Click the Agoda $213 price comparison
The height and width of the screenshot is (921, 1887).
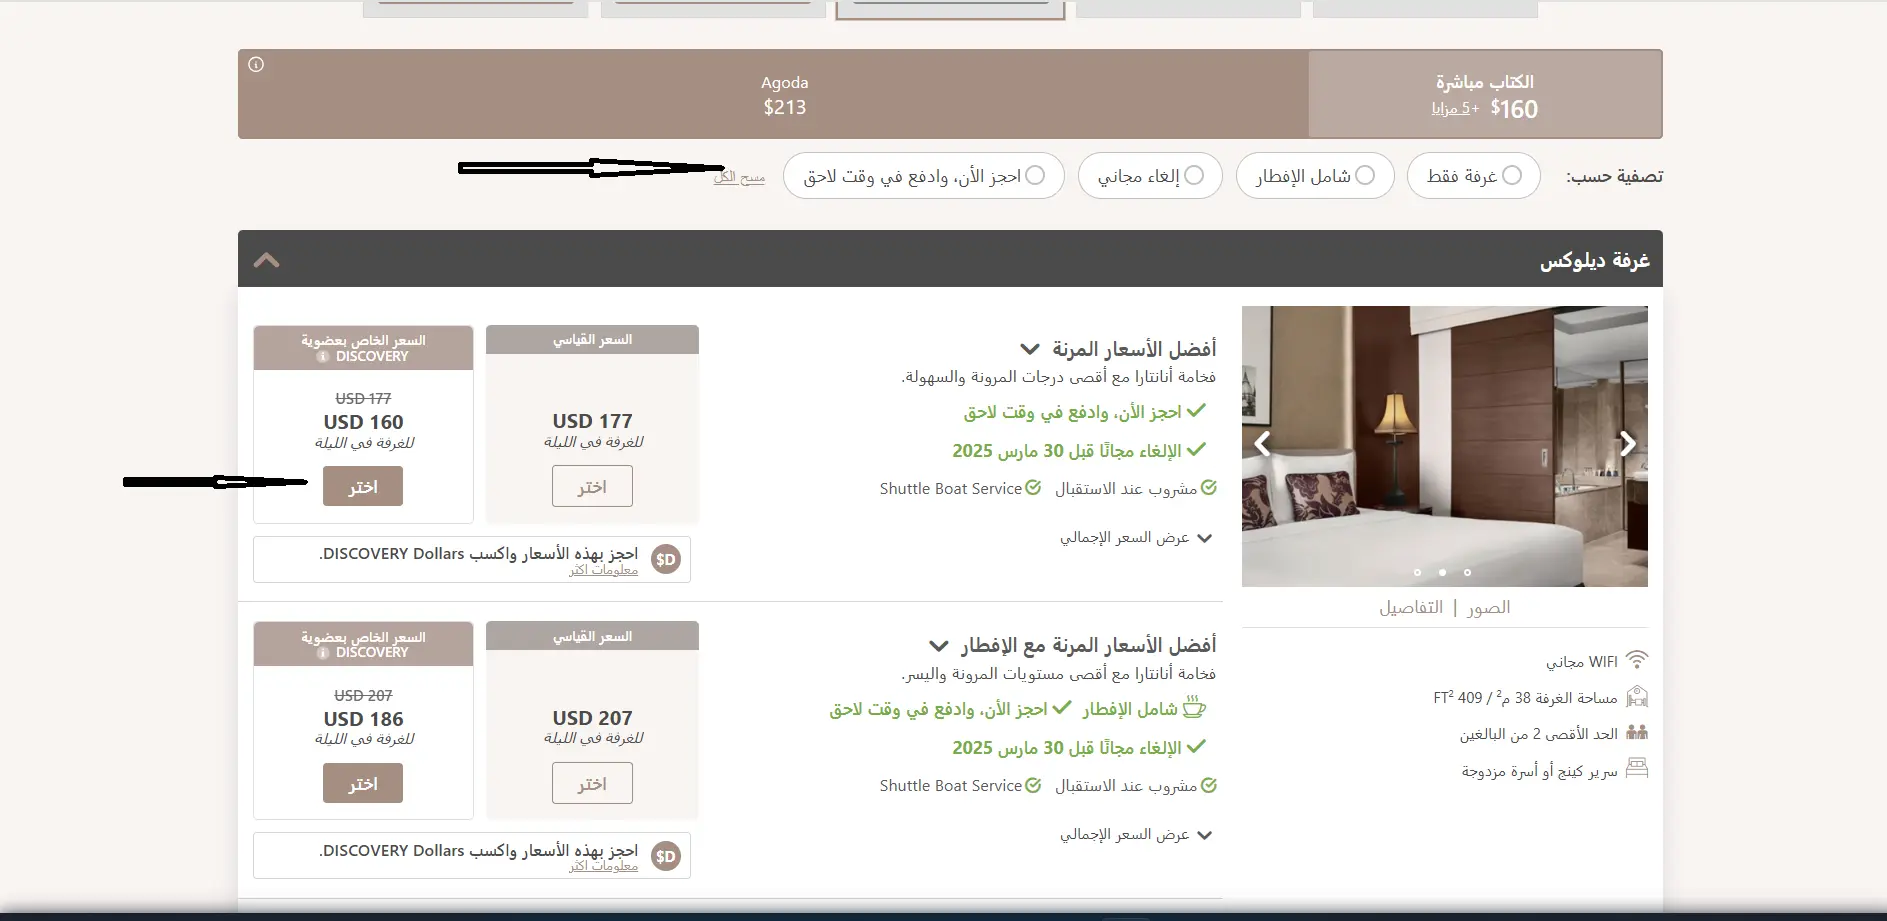[x=784, y=95]
